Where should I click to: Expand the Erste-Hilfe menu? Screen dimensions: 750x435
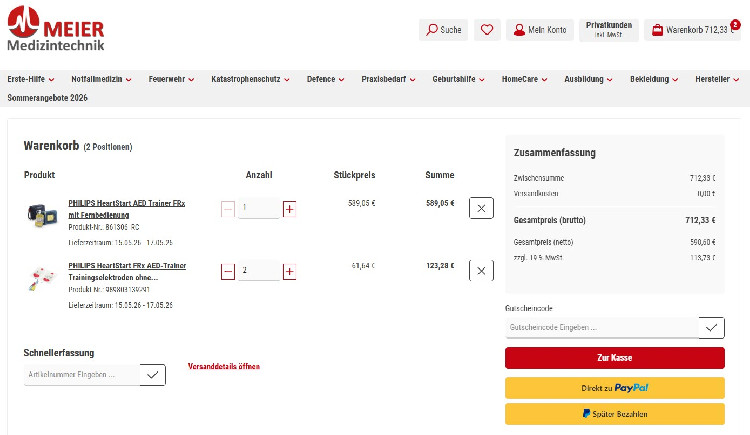pos(31,79)
